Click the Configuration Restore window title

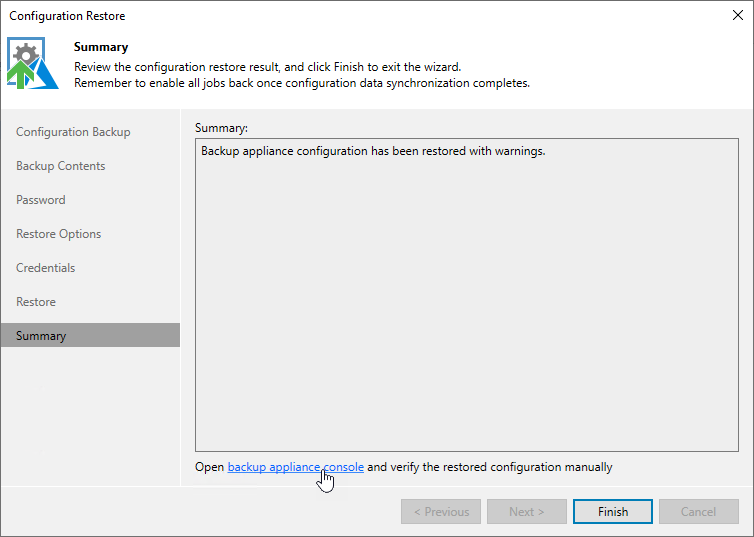(67, 16)
